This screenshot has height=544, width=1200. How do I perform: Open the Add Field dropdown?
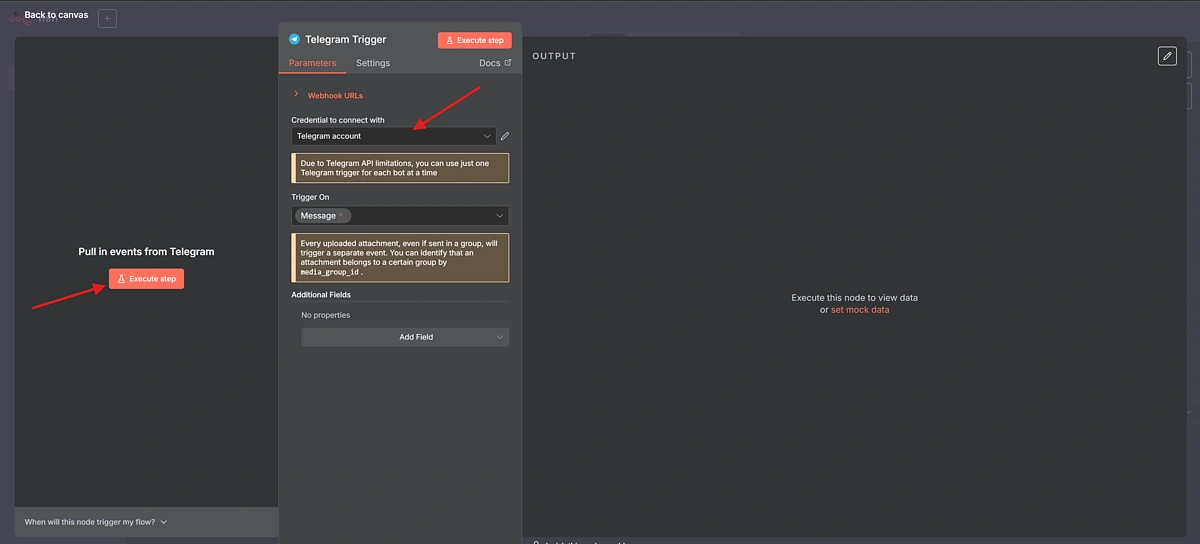[405, 337]
